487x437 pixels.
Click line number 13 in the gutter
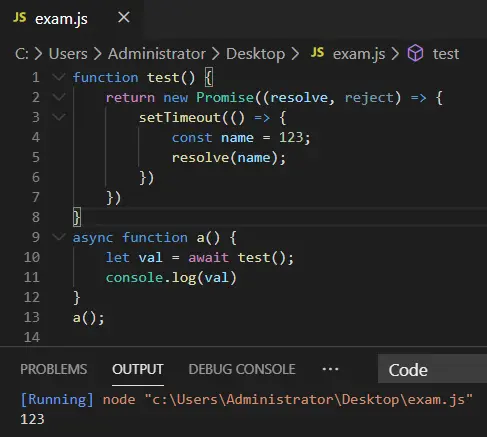coord(32,317)
